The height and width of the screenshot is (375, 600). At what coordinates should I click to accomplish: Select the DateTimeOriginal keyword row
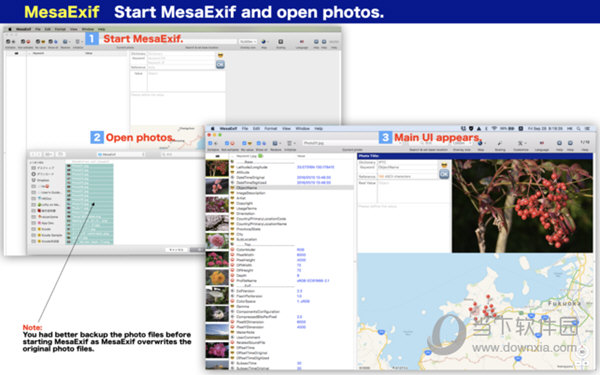click(291, 178)
